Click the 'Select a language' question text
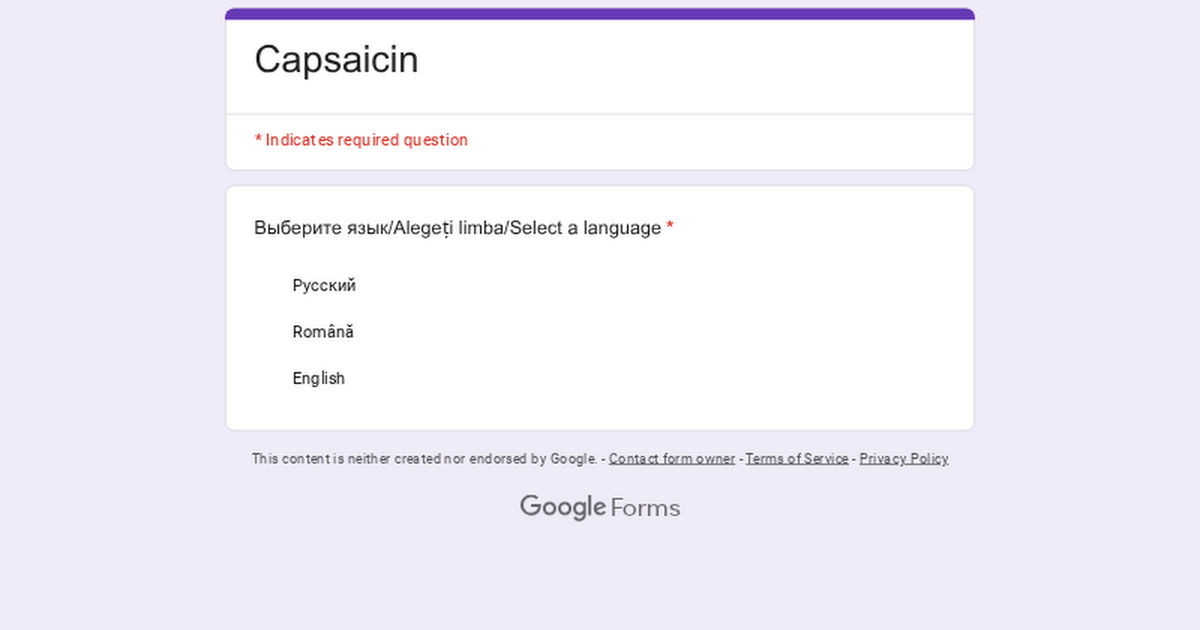The height and width of the screenshot is (630, 1200). pyautogui.click(x=585, y=228)
